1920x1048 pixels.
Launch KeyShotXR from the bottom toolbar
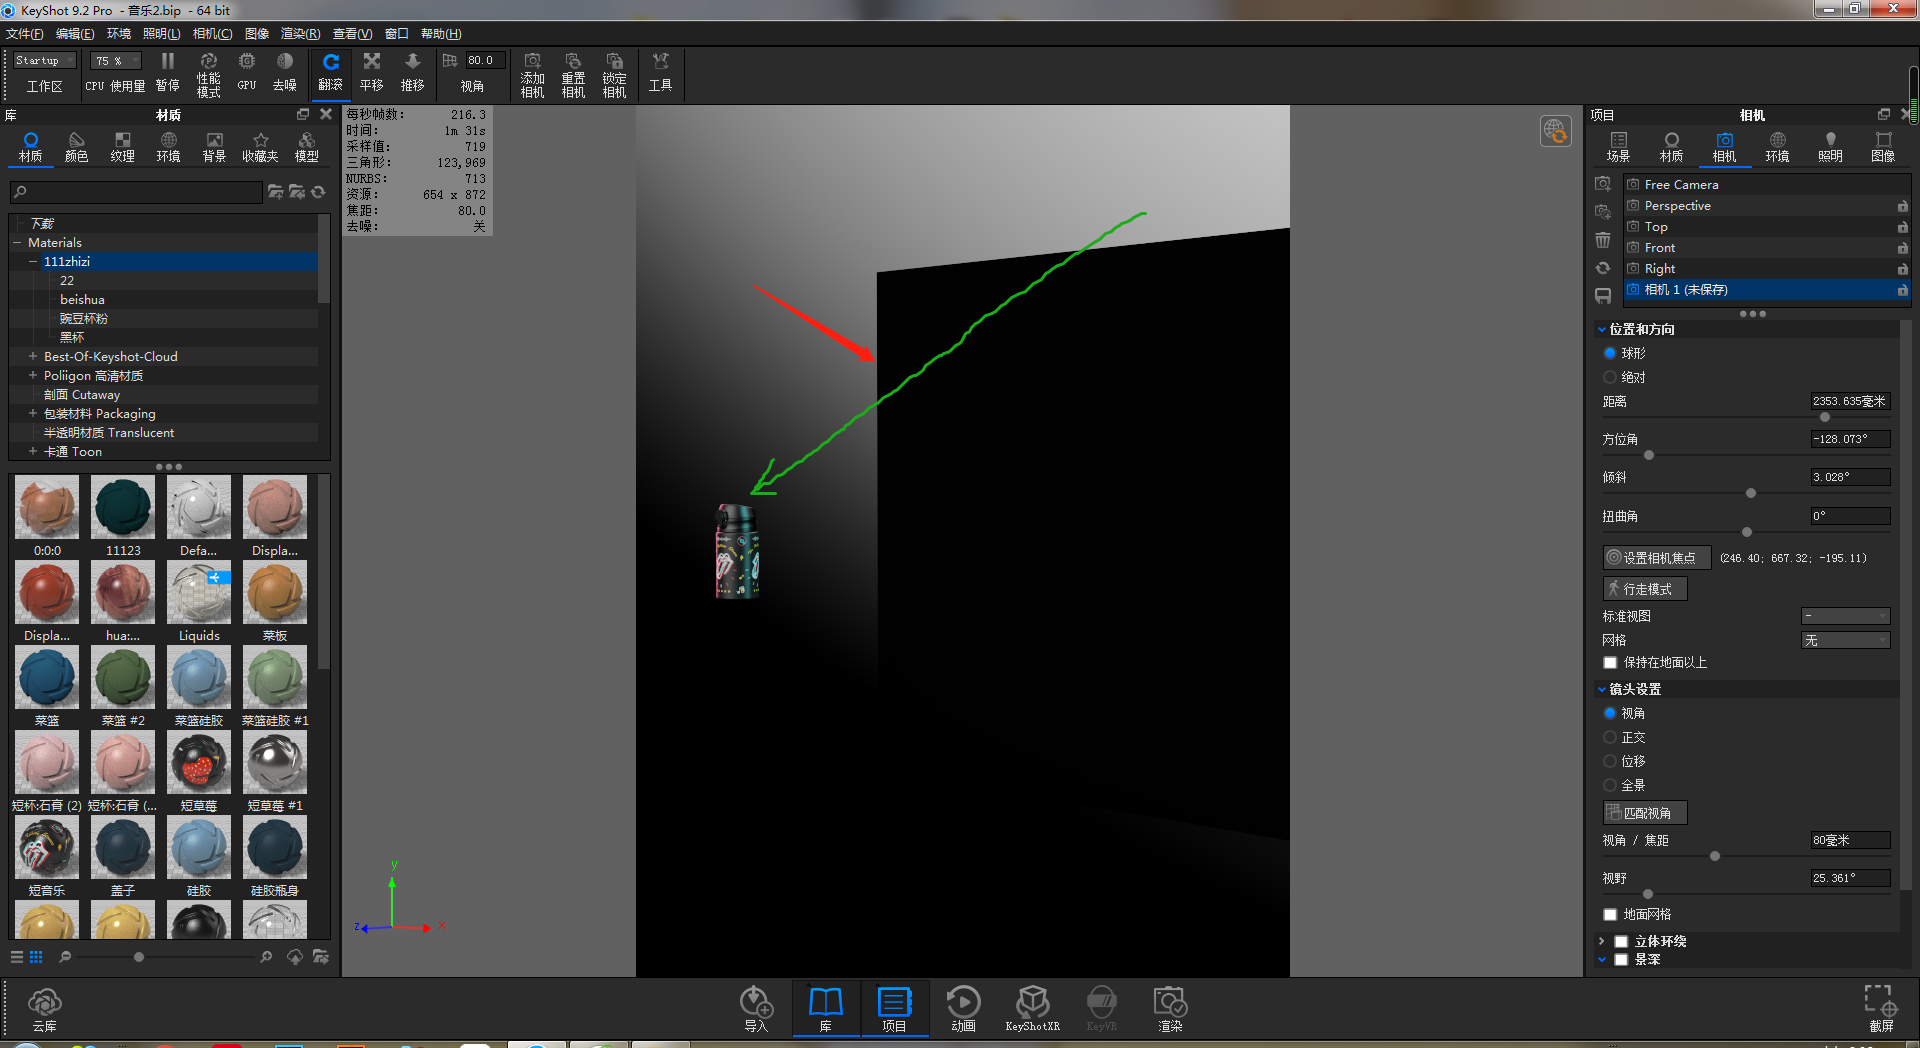pos(1032,1007)
